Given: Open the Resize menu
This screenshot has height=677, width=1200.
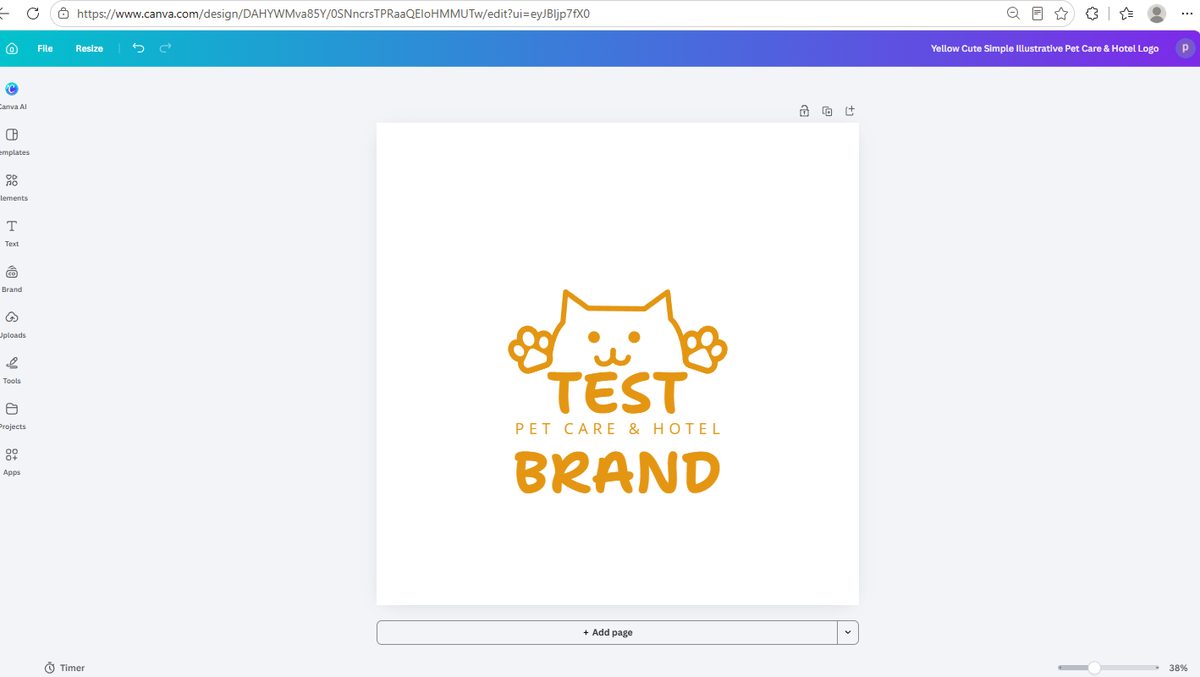Looking at the screenshot, I should tap(89, 48).
